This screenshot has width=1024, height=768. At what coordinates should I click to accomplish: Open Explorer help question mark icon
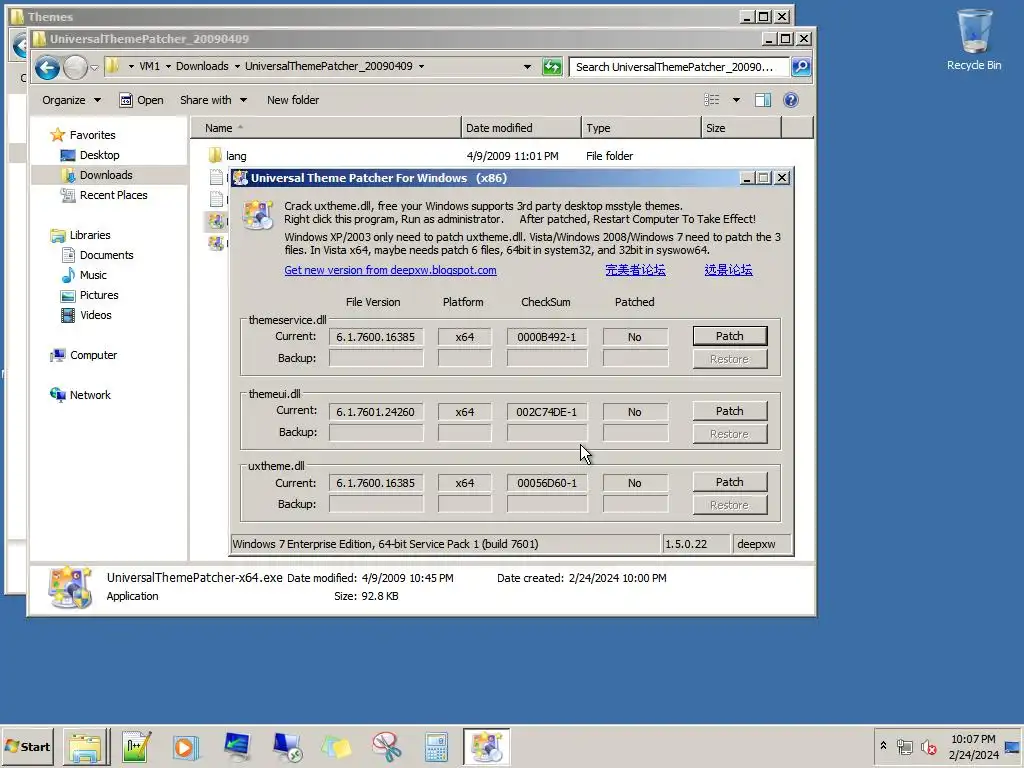click(x=790, y=100)
